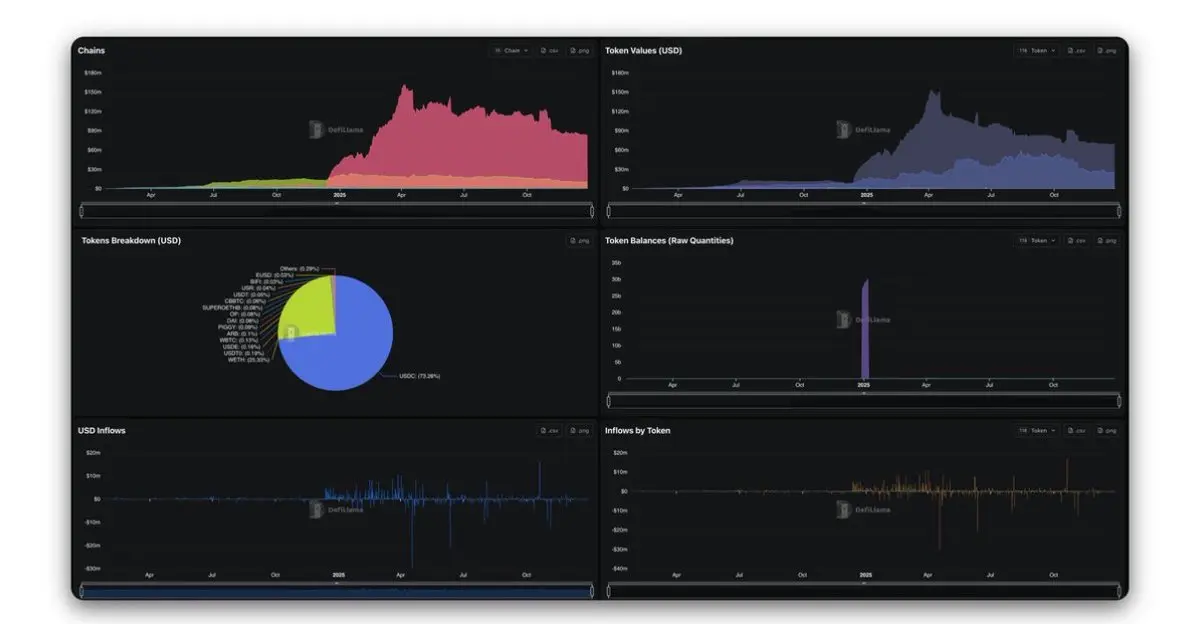Expand the Token dropdown in Token Values (USD)
Screen dimensions: 1200x624
(x=1037, y=50)
